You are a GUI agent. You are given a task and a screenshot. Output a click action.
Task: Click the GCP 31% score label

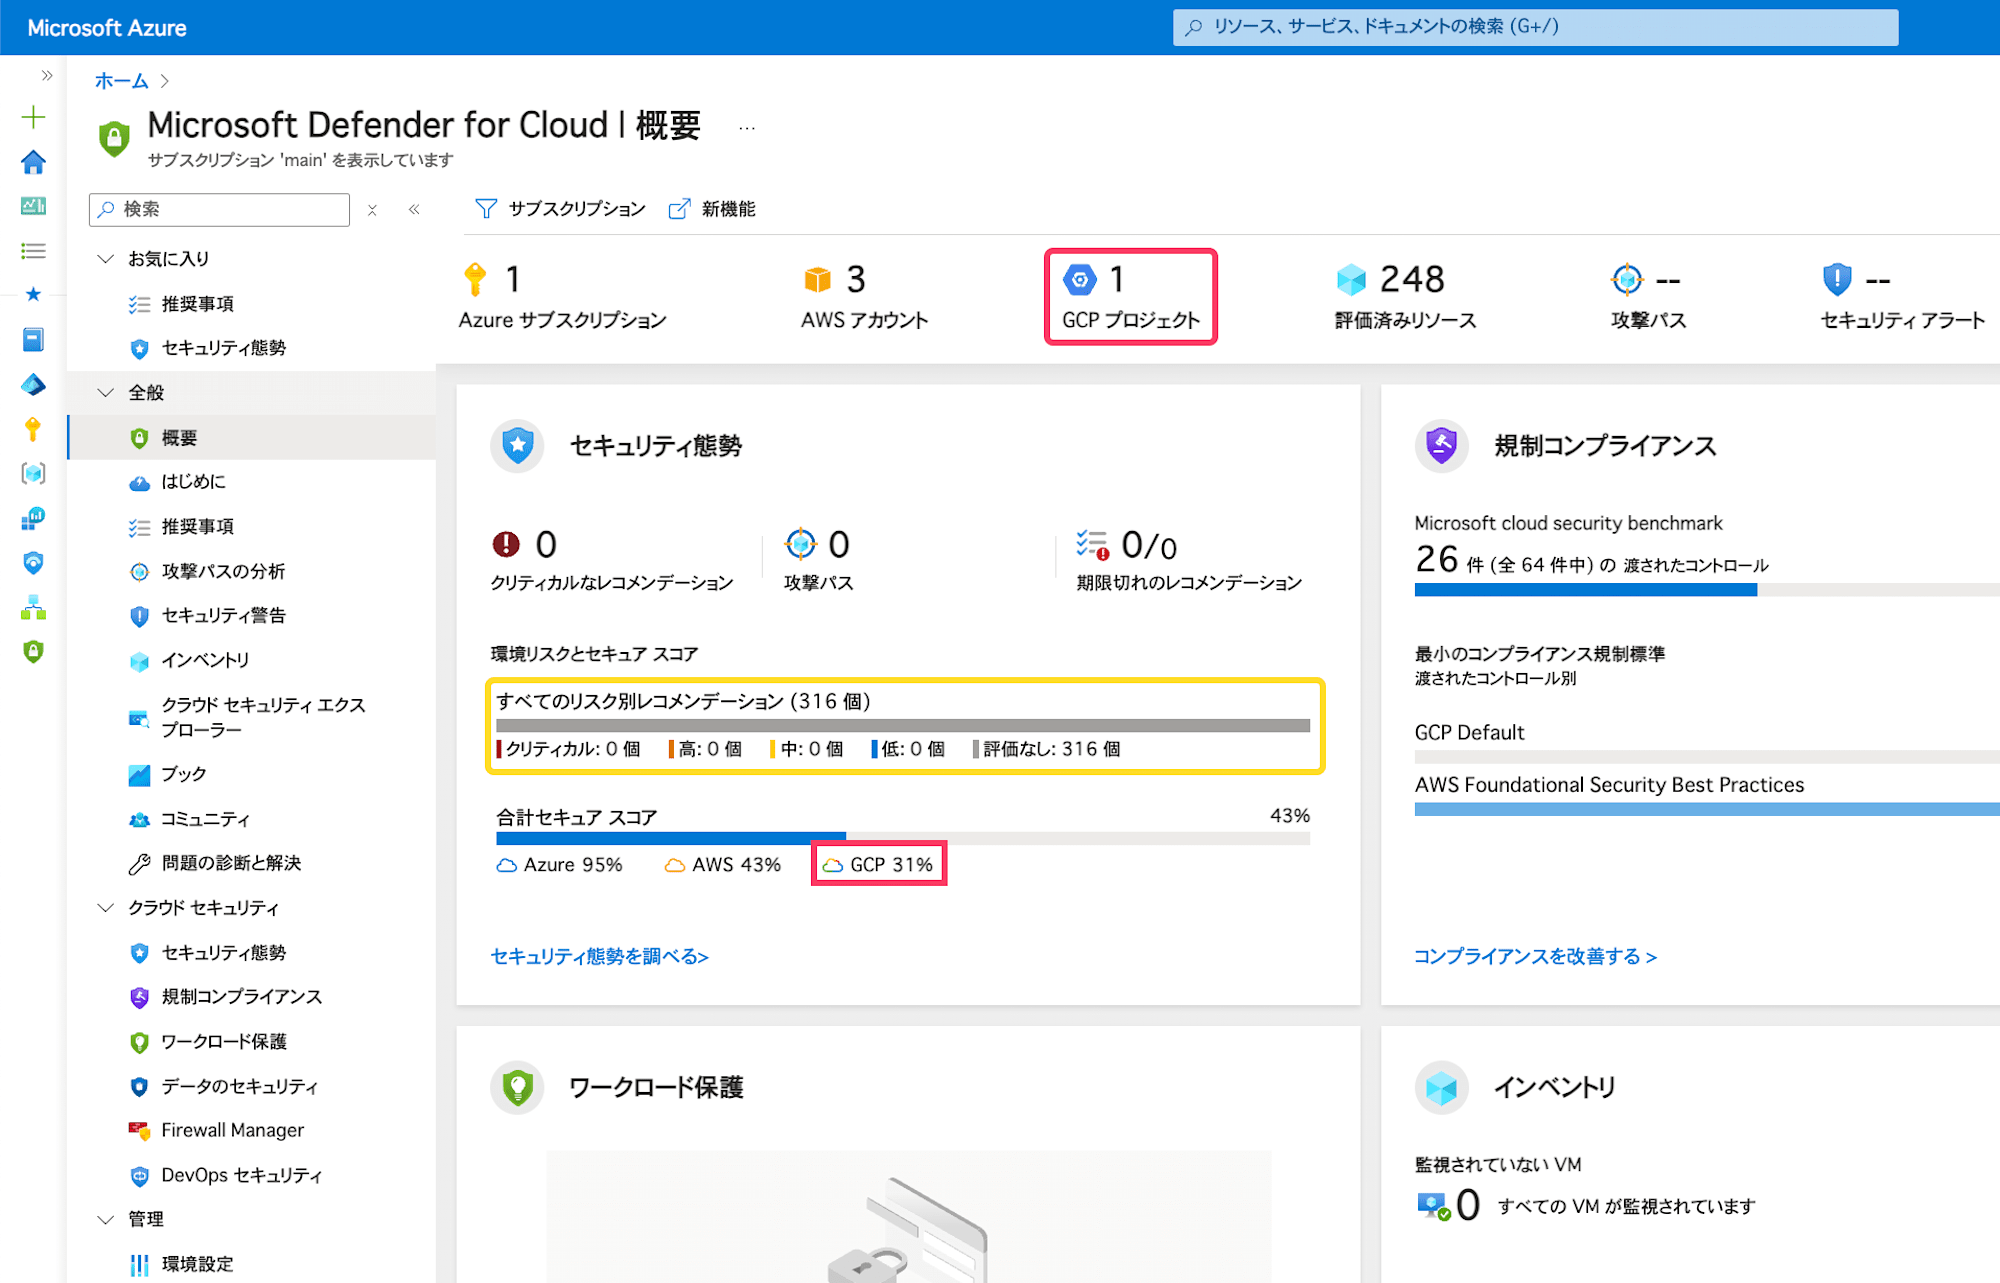click(878, 865)
